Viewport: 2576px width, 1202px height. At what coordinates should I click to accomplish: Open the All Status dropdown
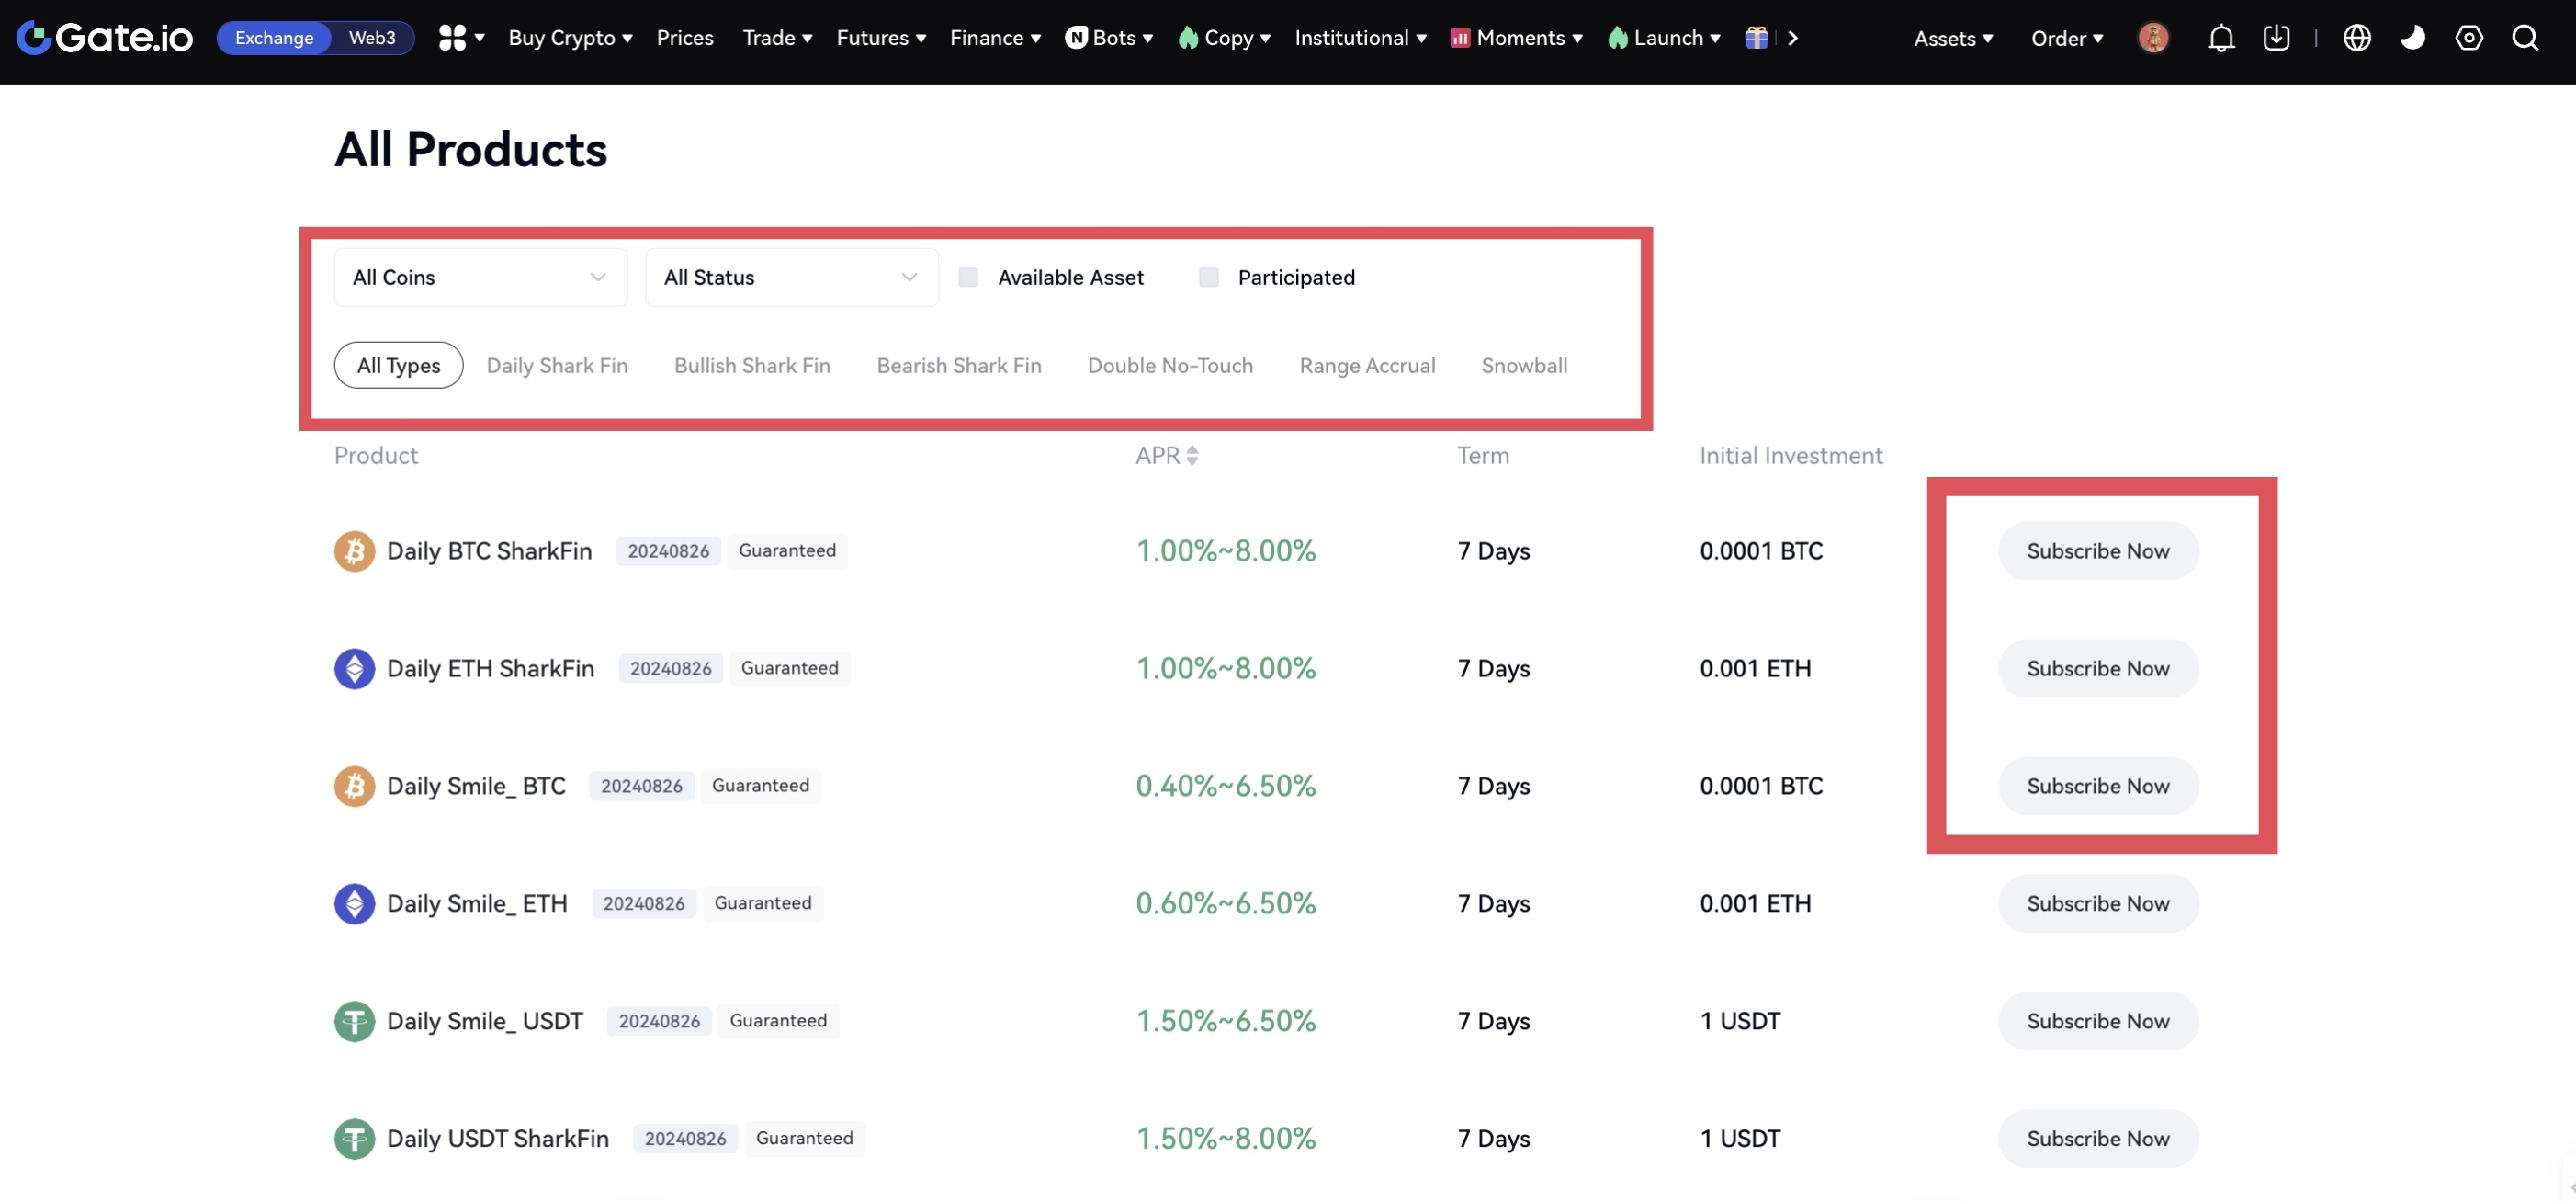point(791,278)
